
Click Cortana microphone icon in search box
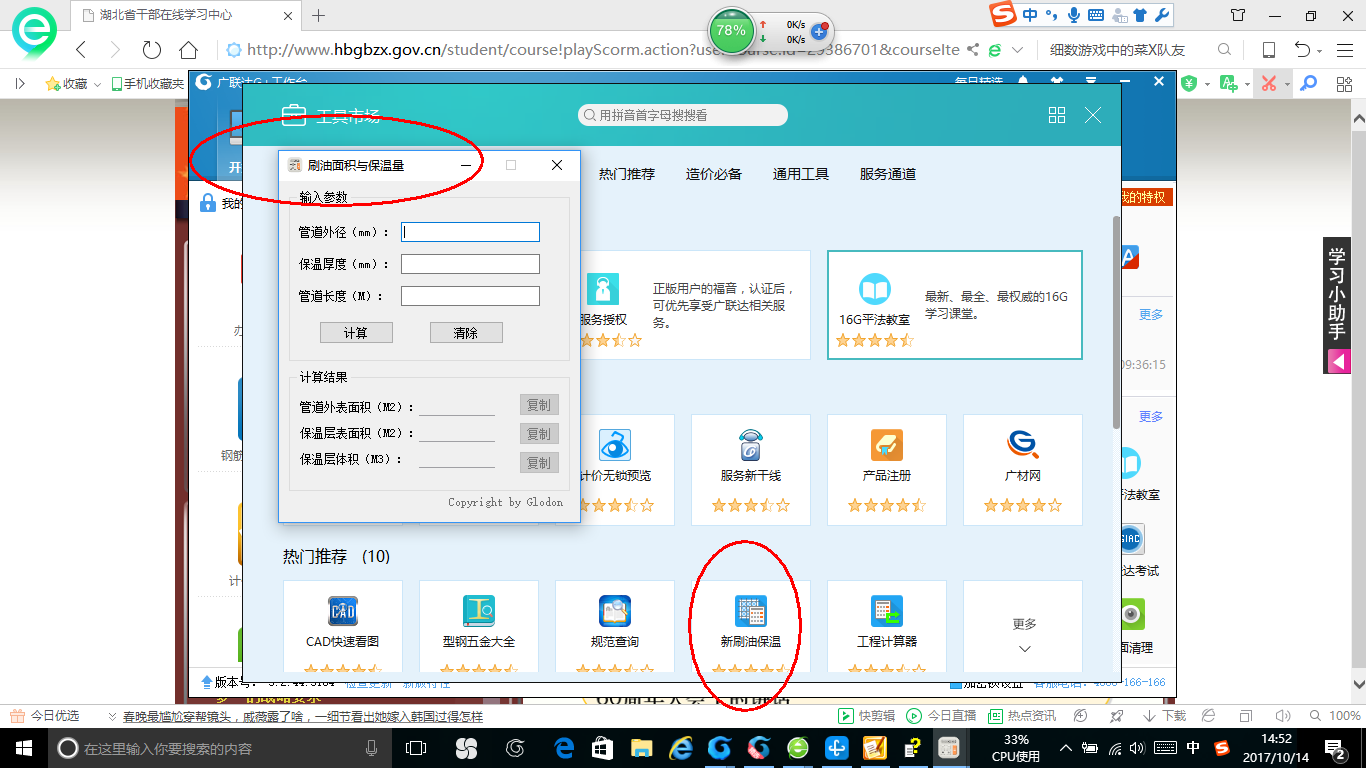coord(372,748)
